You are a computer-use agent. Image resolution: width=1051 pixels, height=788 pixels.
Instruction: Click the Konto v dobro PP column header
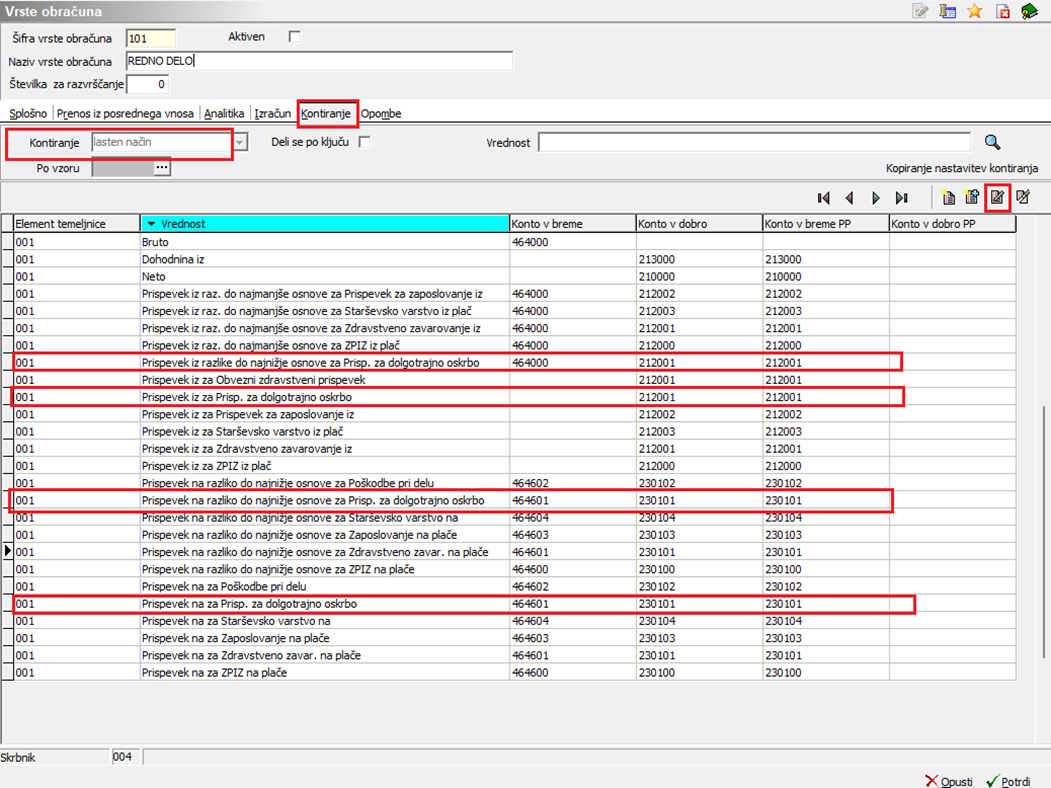[x=952, y=224]
